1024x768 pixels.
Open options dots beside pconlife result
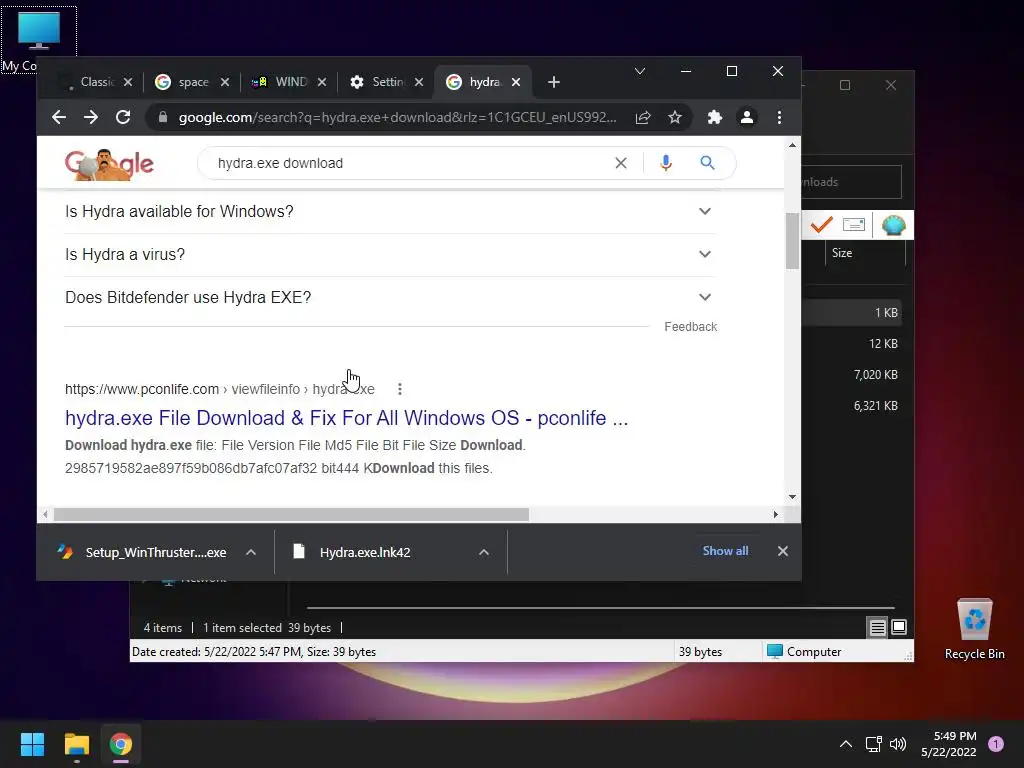tap(400, 389)
